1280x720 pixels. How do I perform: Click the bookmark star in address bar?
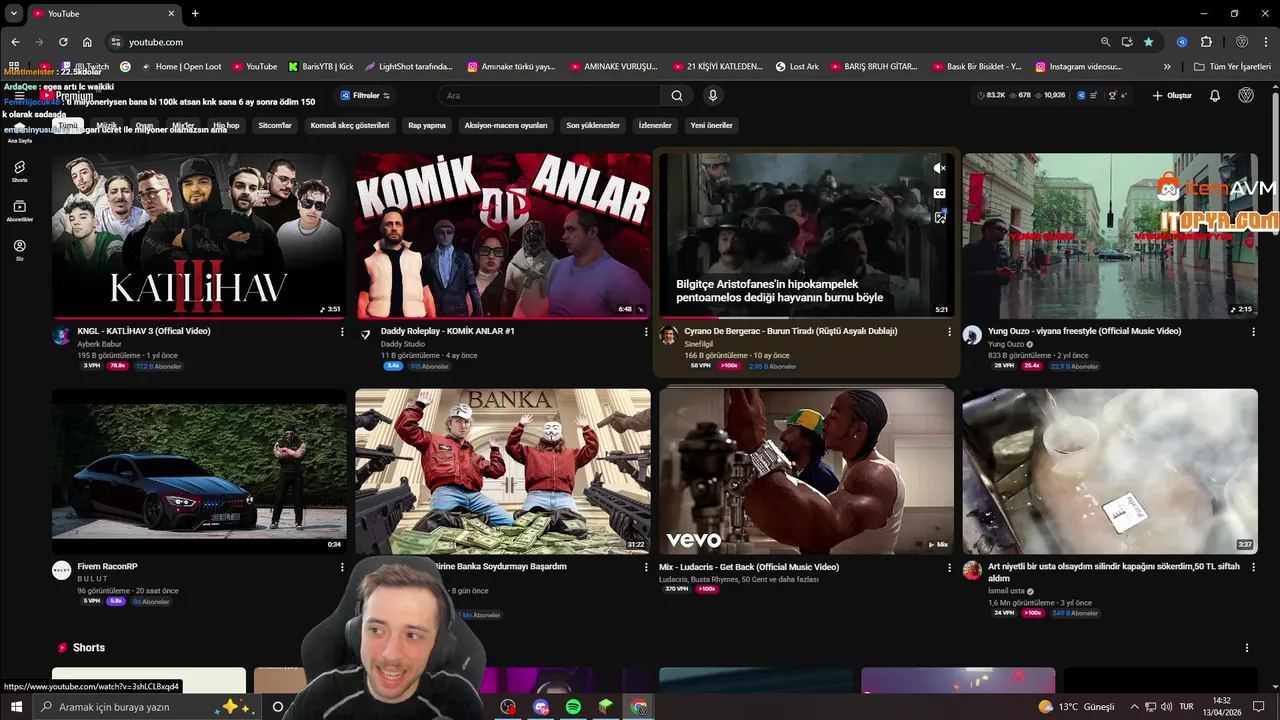click(1148, 42)
